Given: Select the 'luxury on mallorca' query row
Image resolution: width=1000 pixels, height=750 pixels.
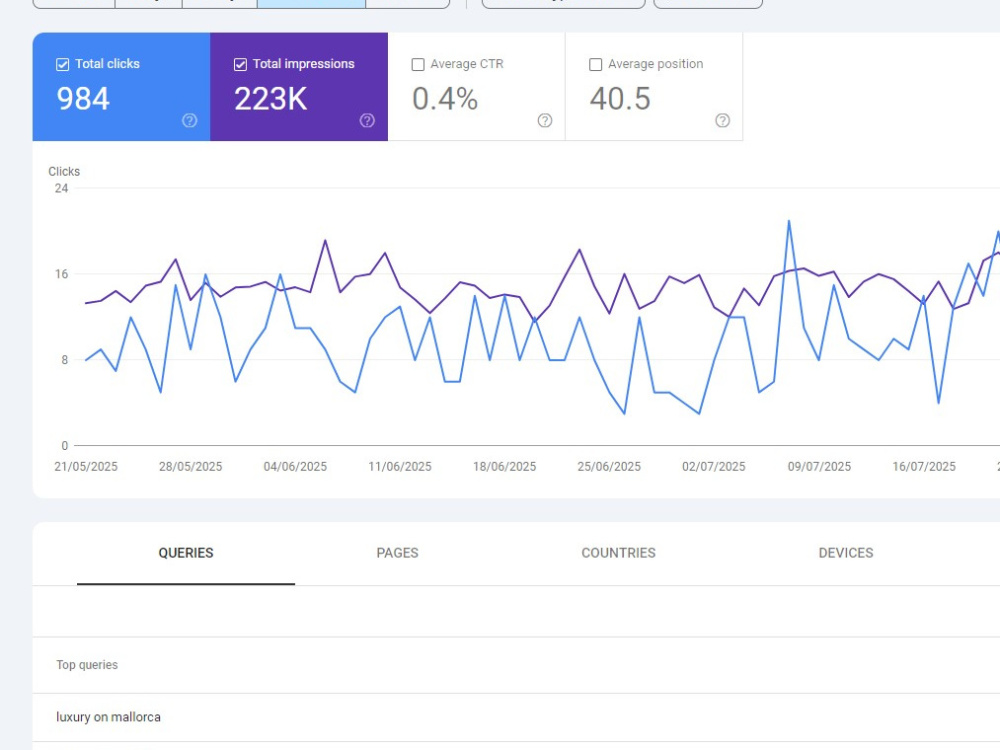Looking at the screenshot, I should pos(516,717).
